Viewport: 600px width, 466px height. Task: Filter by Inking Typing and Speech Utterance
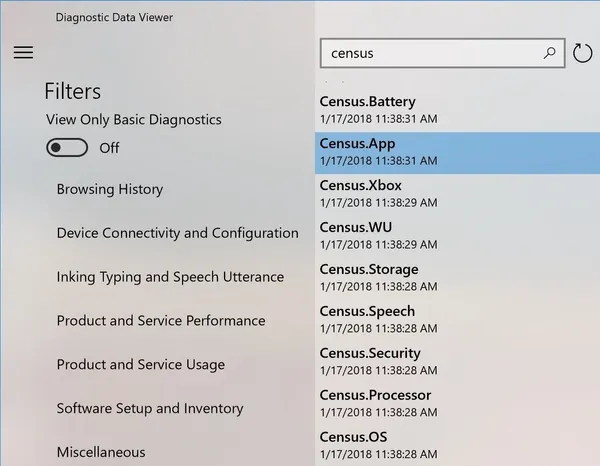(170, 277)
